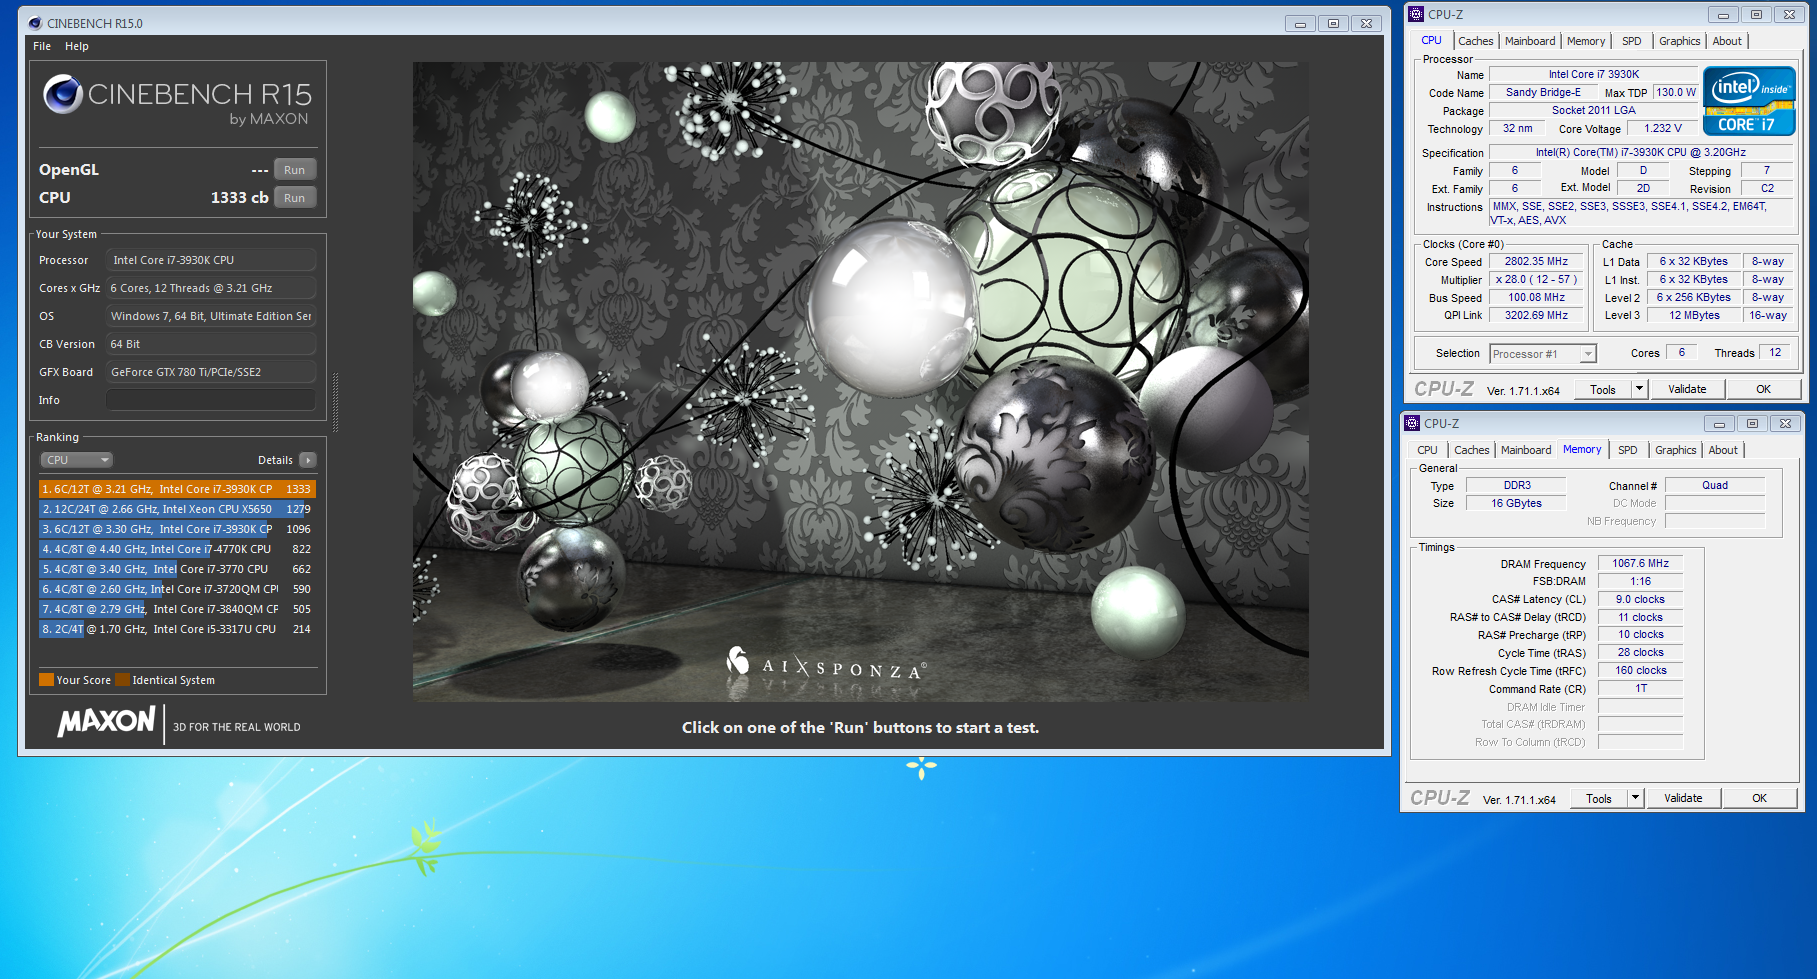Select ranking row i7-3840QM score 505
The width and height of the screenshot is (1817, 979).
point(177,609)
